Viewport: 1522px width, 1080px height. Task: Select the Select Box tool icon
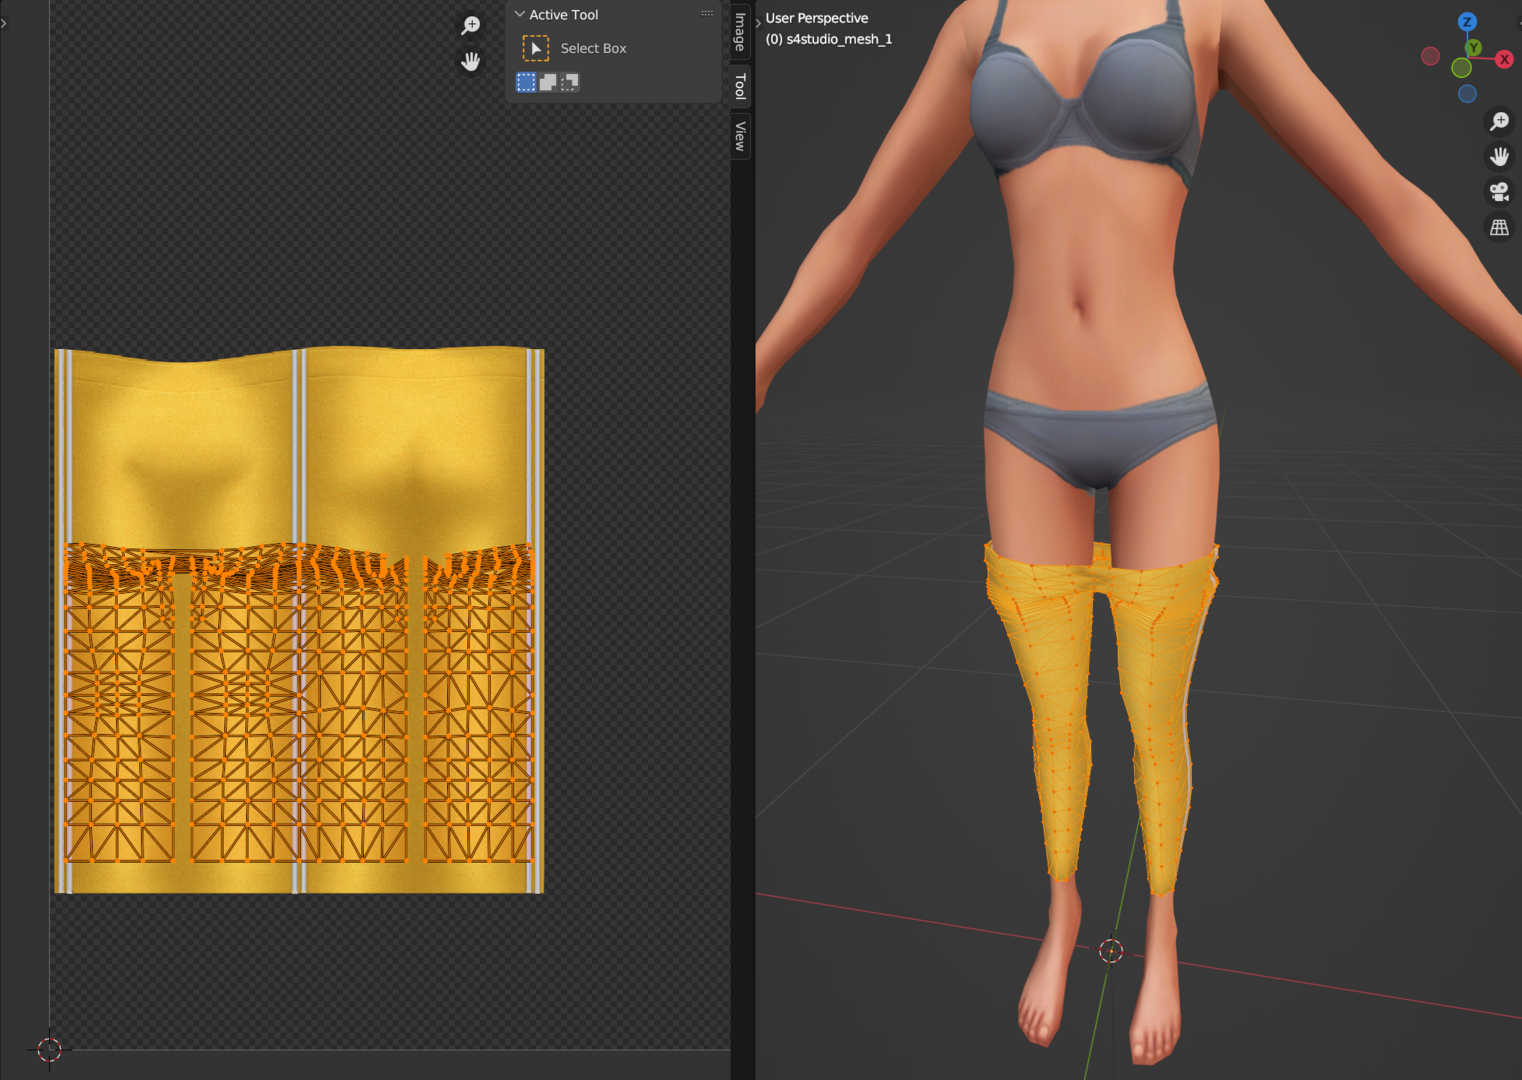point(536,48)
